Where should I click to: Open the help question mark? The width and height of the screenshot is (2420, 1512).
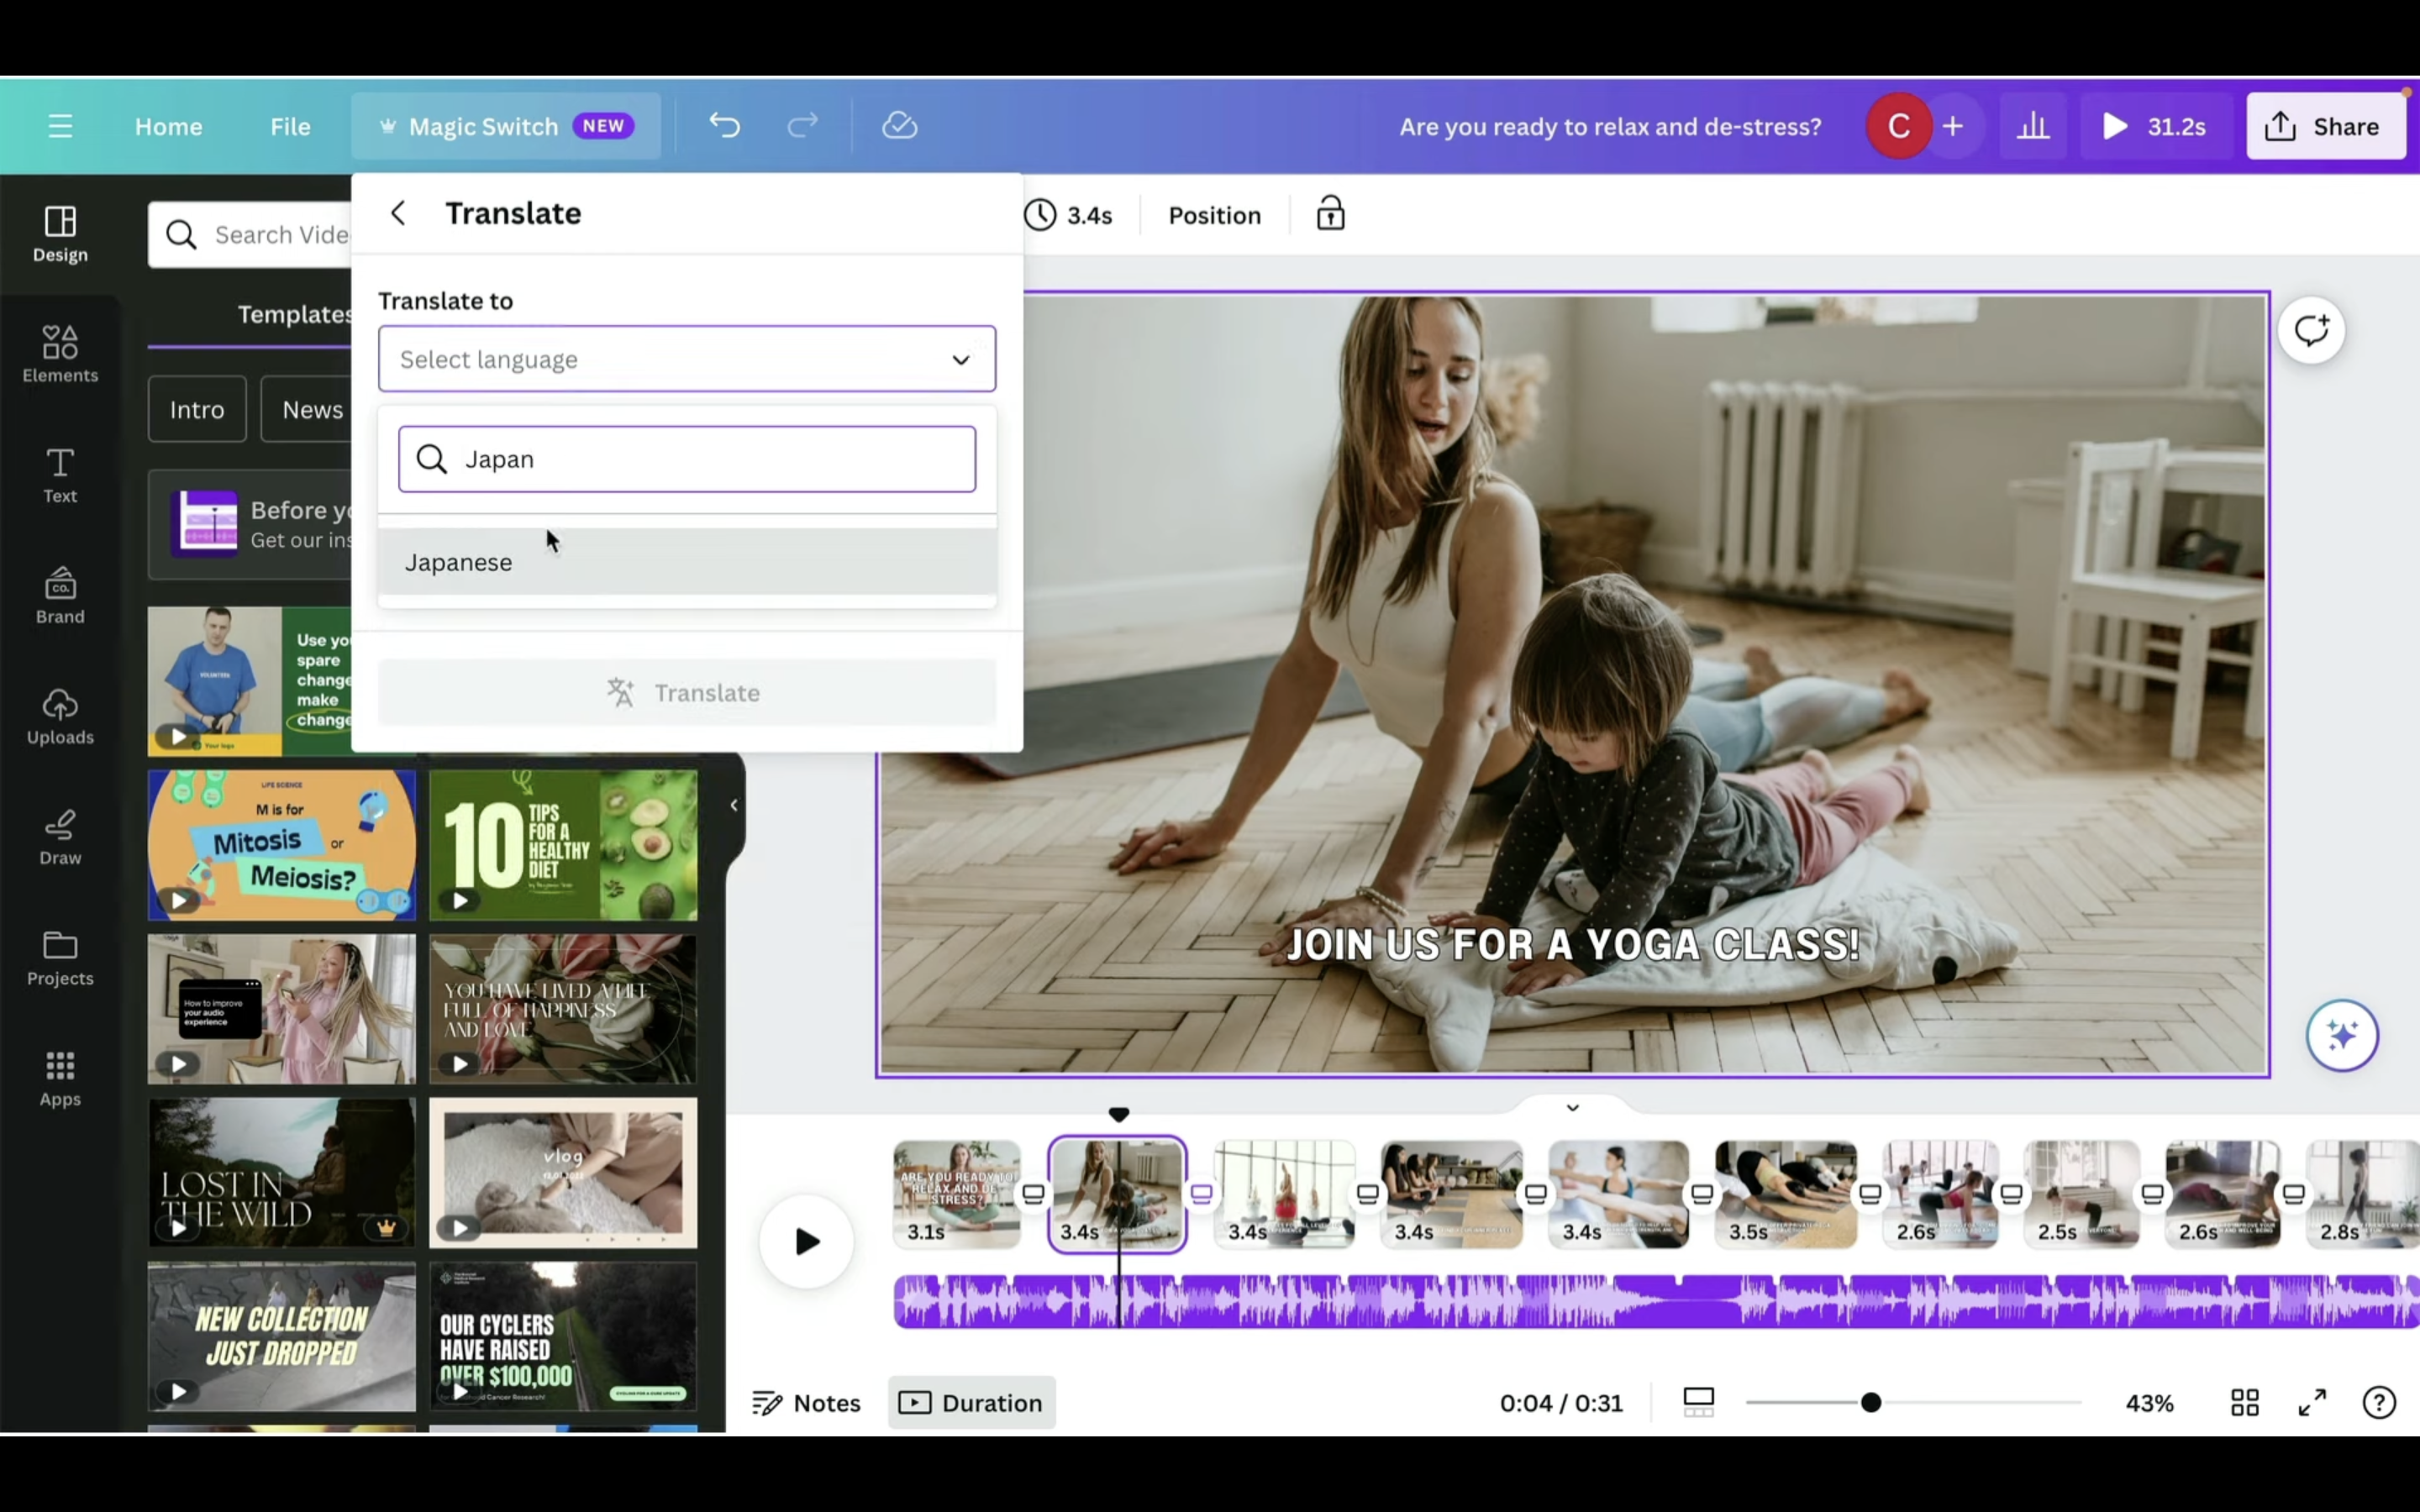[2379, 1403]
